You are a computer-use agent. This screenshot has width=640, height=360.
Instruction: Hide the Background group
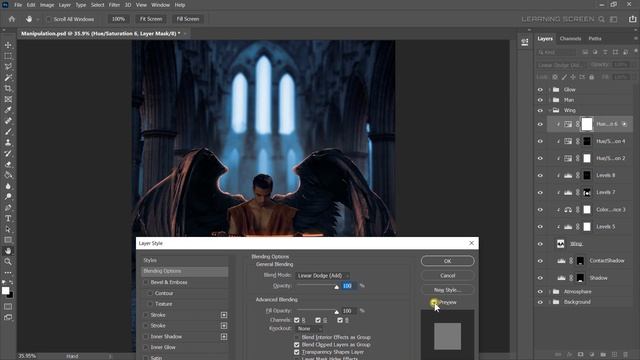[540, 302]
